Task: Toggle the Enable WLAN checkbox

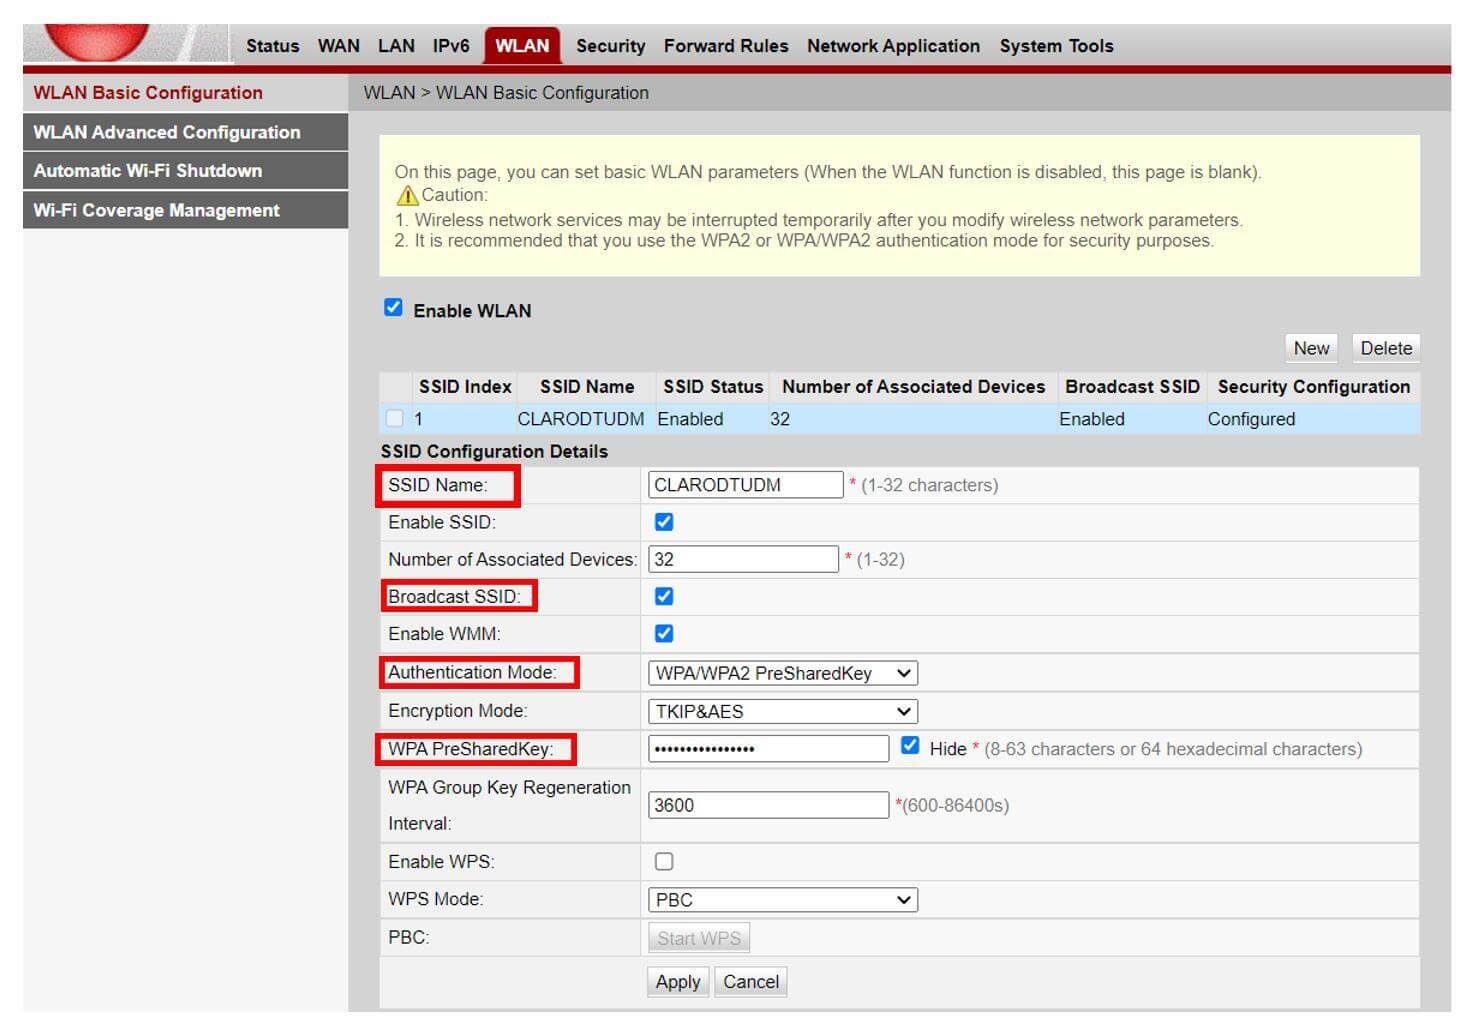Action: (x=394, y=308)
